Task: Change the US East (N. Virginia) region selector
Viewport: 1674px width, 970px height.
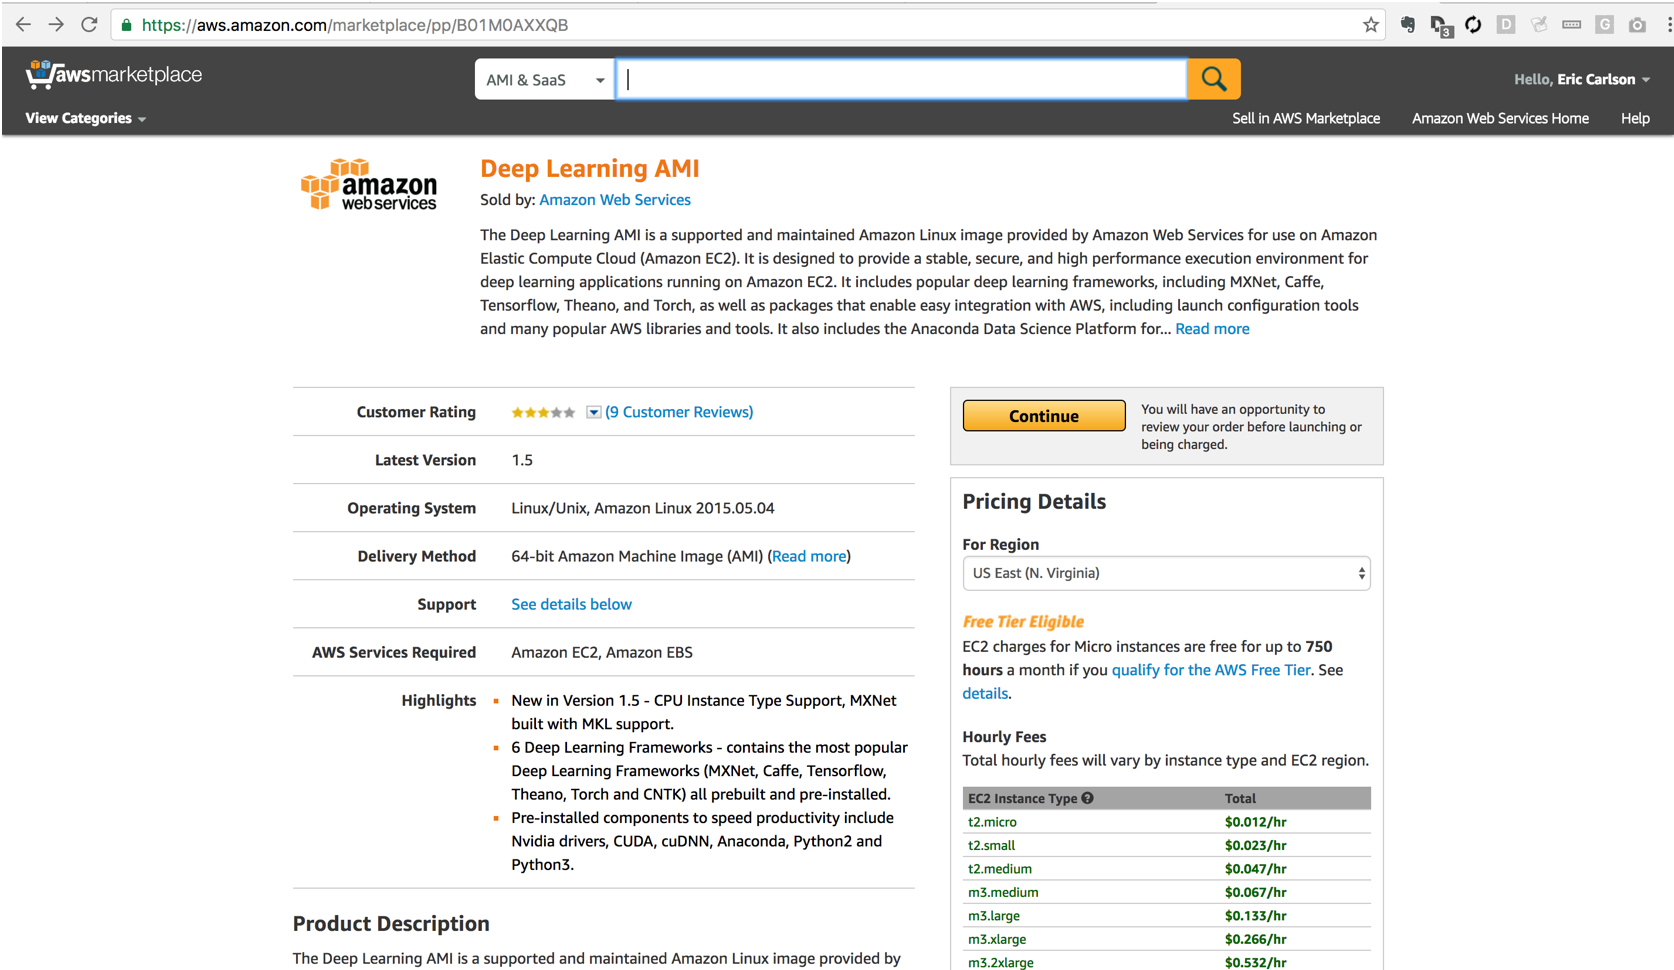Action: tap(1166, 573)
